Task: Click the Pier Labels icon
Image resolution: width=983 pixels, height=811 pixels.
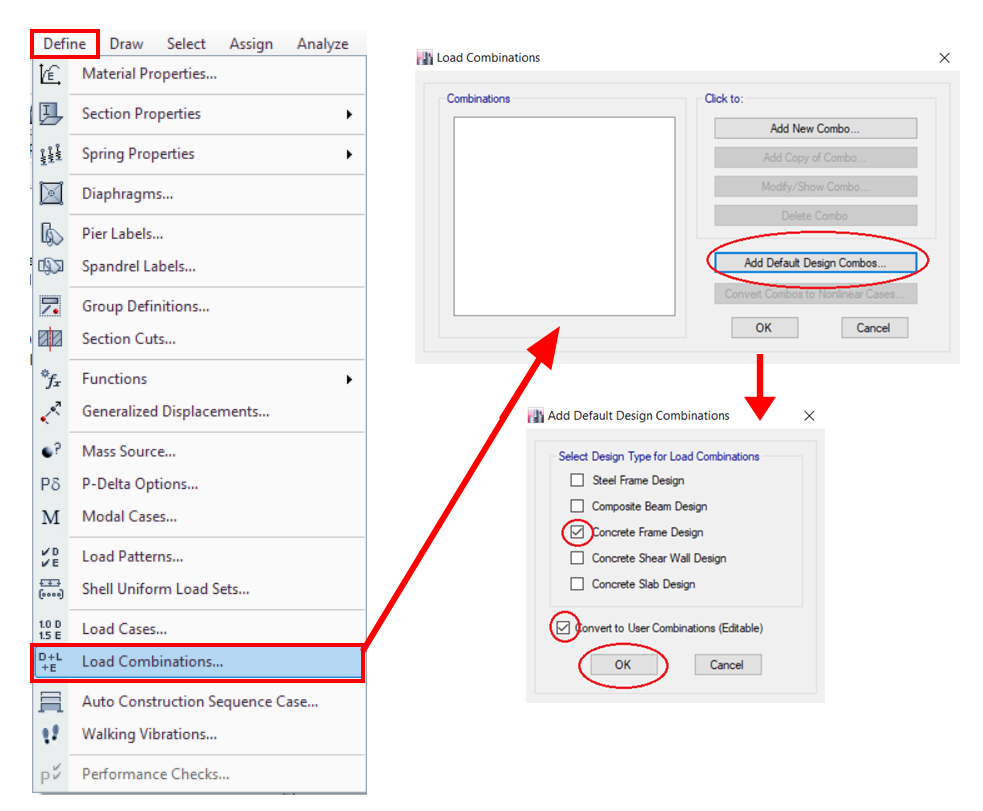Action: (51, 234)
